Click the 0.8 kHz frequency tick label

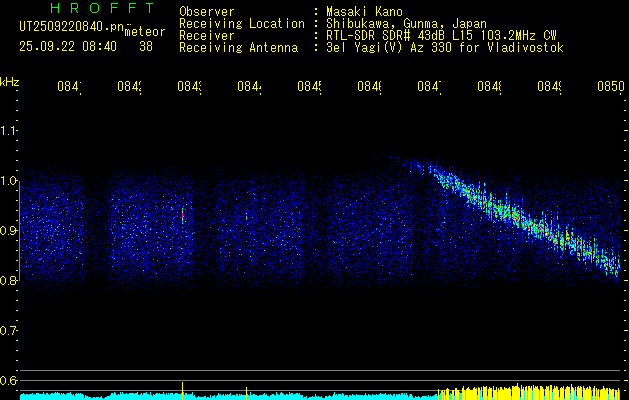point(9,281)
